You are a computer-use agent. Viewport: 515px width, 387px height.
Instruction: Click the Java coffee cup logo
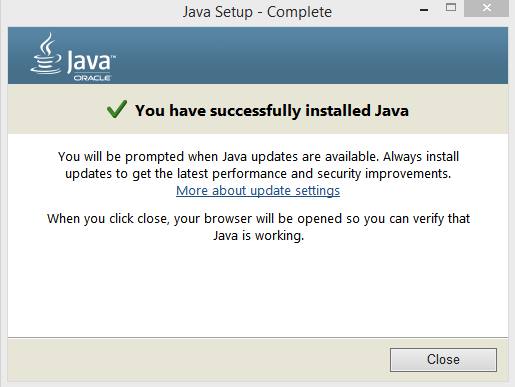tap(46, 53)
